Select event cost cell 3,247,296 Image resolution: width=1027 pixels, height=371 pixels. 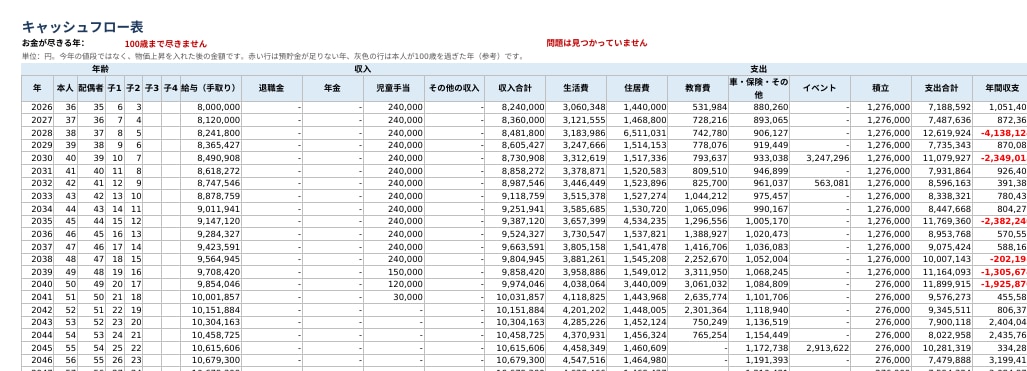coord(820,158)
